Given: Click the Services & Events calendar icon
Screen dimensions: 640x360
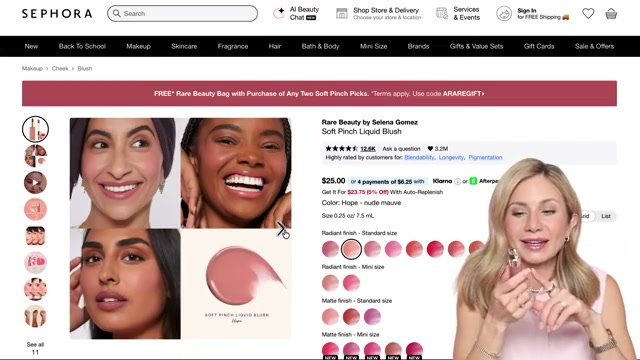Looking at the screenshot, I should tap(442, 13).
